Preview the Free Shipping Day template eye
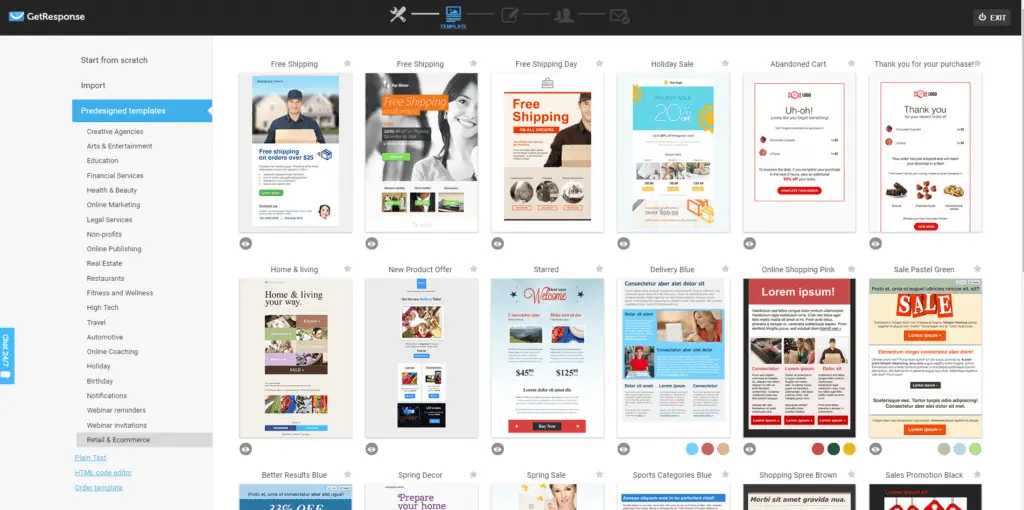 tap(498, 244)
